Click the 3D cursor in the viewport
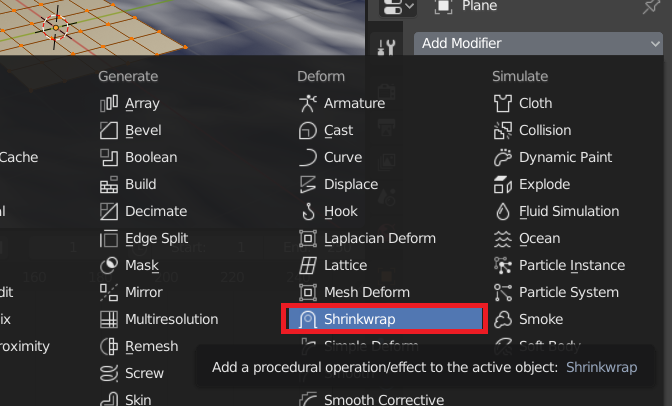This screenshot has width=672, height=406. [56, 28]
